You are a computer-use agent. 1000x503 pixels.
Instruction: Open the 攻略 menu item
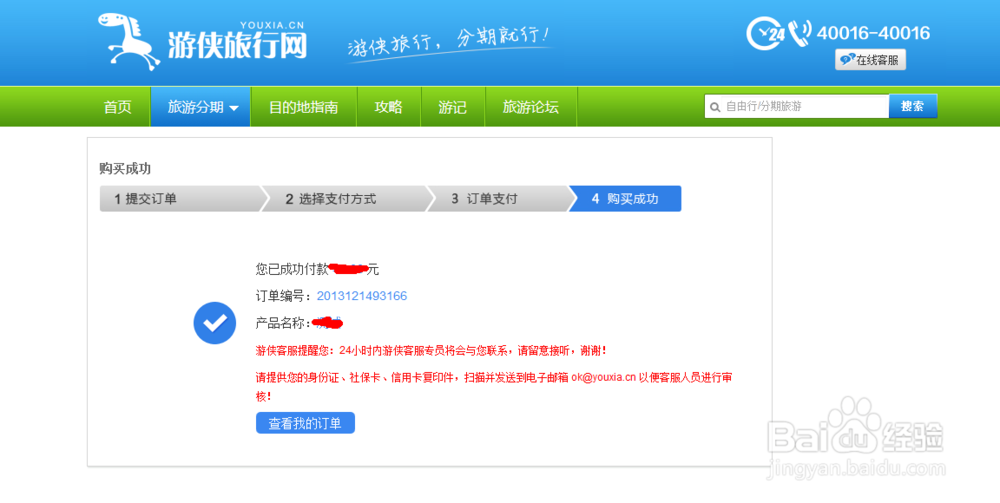pyautogui.click(x=388, y=107)
